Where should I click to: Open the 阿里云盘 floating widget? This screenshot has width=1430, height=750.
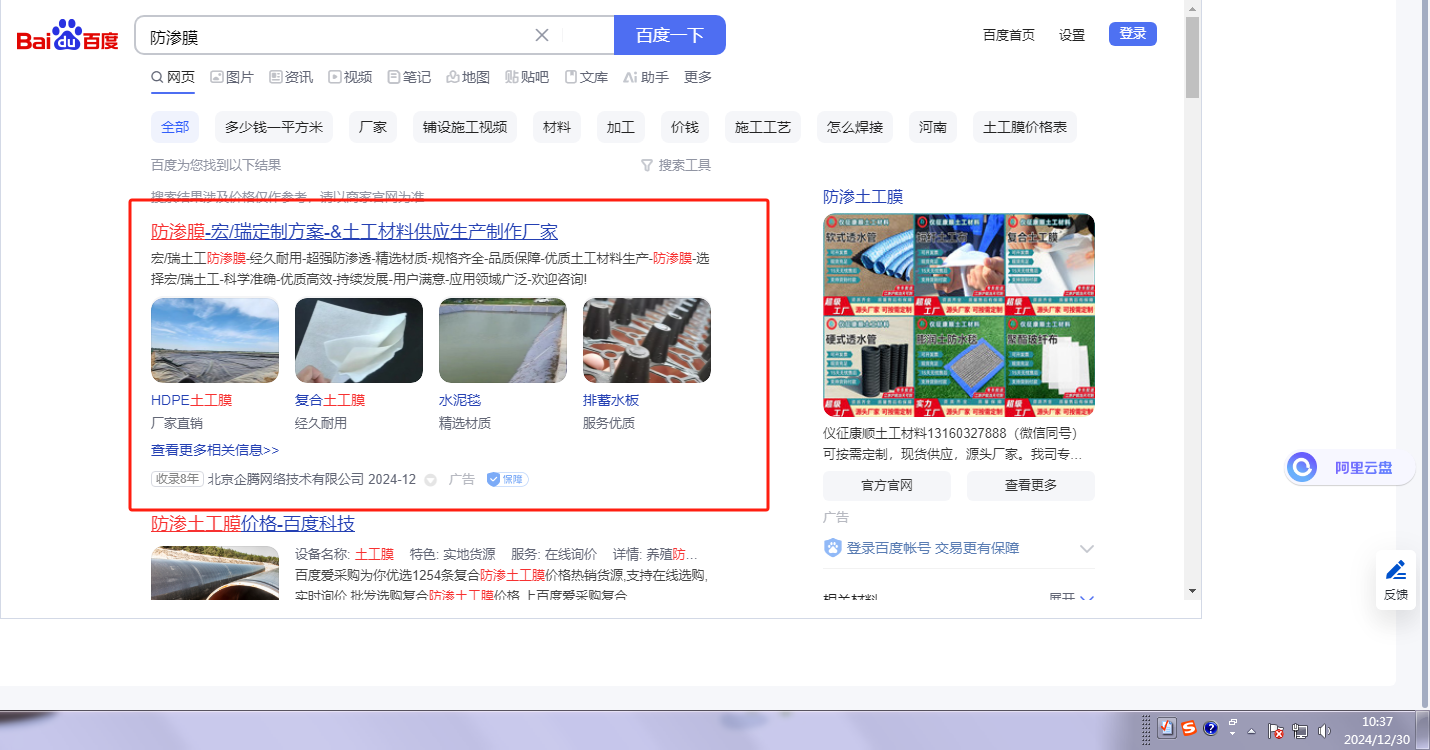1350,467
